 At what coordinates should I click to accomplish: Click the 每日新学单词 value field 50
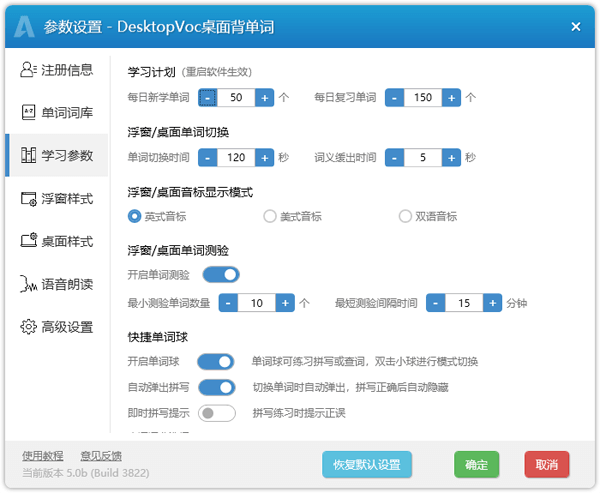[x=236, y=98]
